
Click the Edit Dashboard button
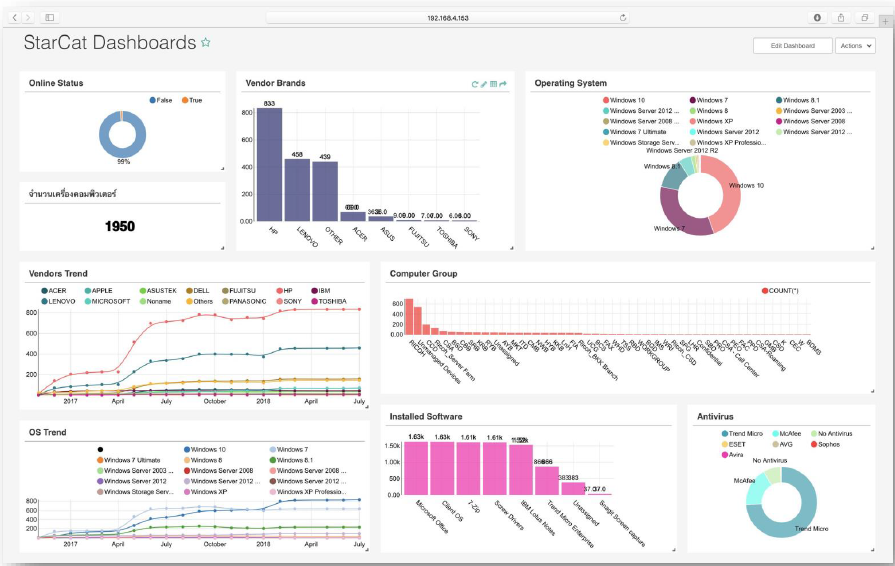coord(793,46)
